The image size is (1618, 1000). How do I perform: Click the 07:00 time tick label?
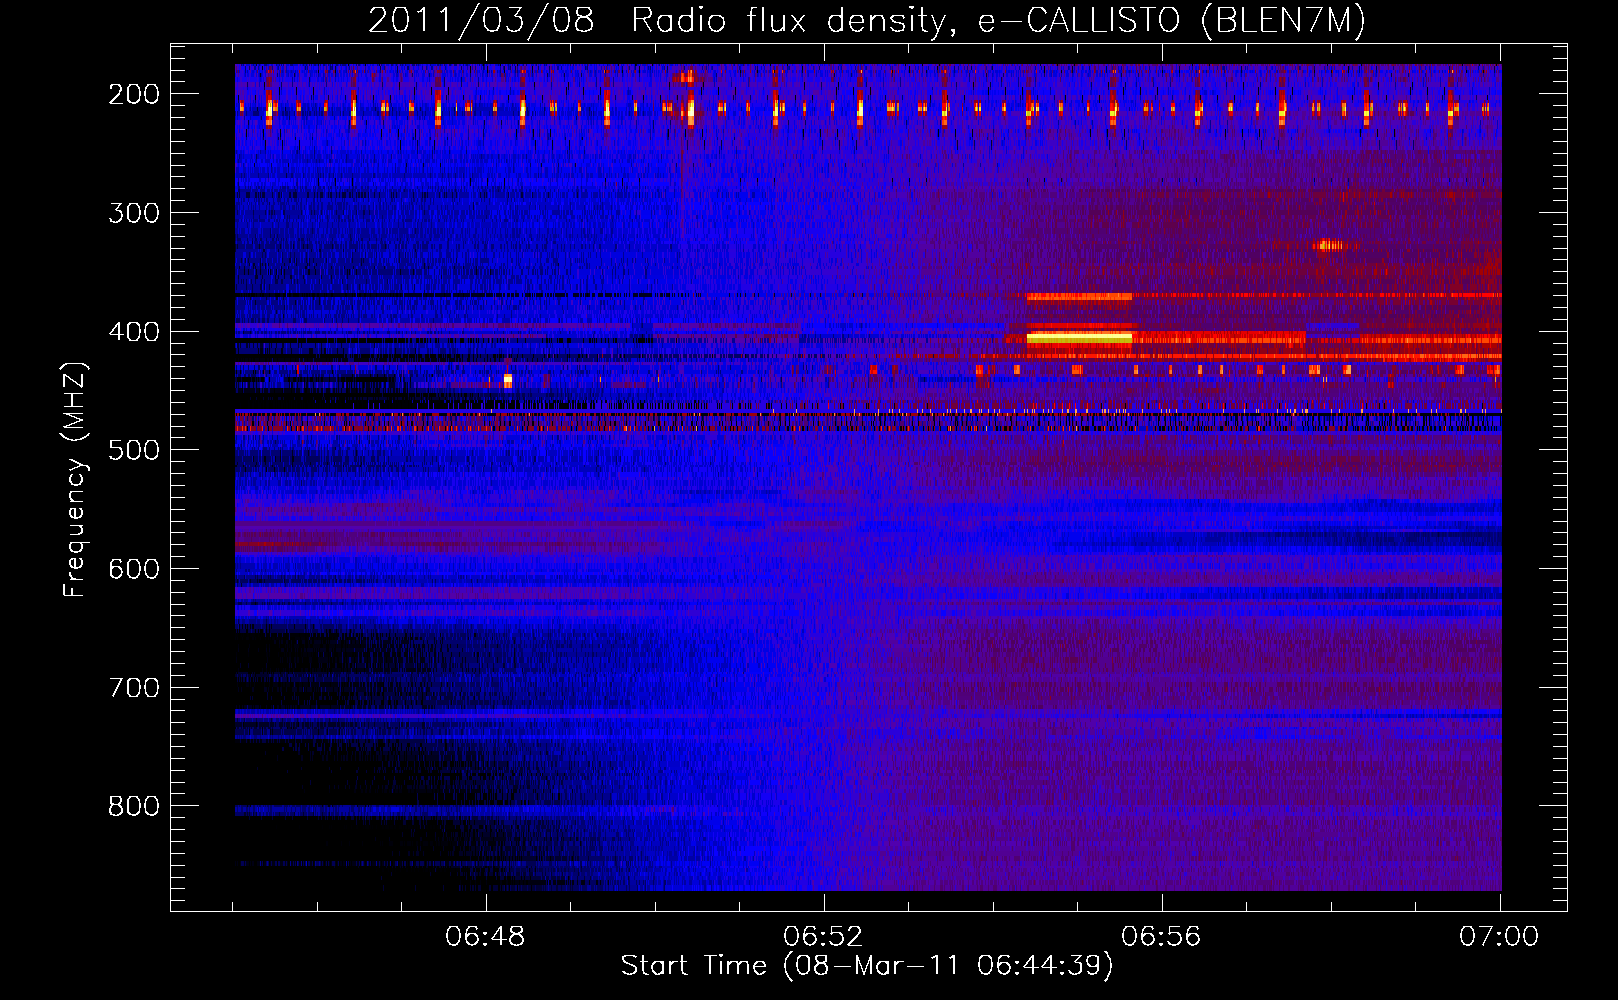pos(1499,936)
